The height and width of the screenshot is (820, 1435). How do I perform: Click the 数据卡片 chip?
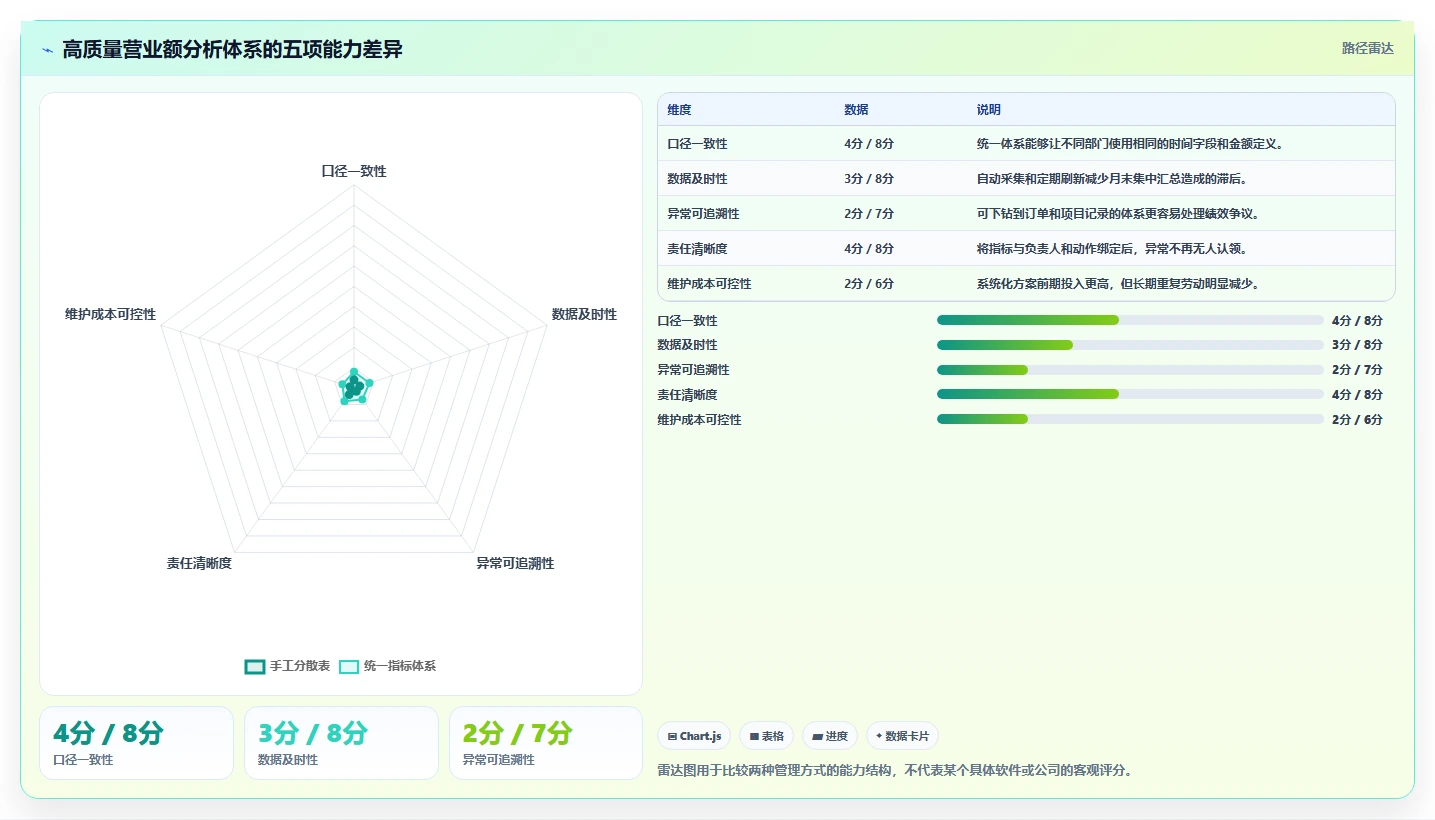(x=902, y=736)
